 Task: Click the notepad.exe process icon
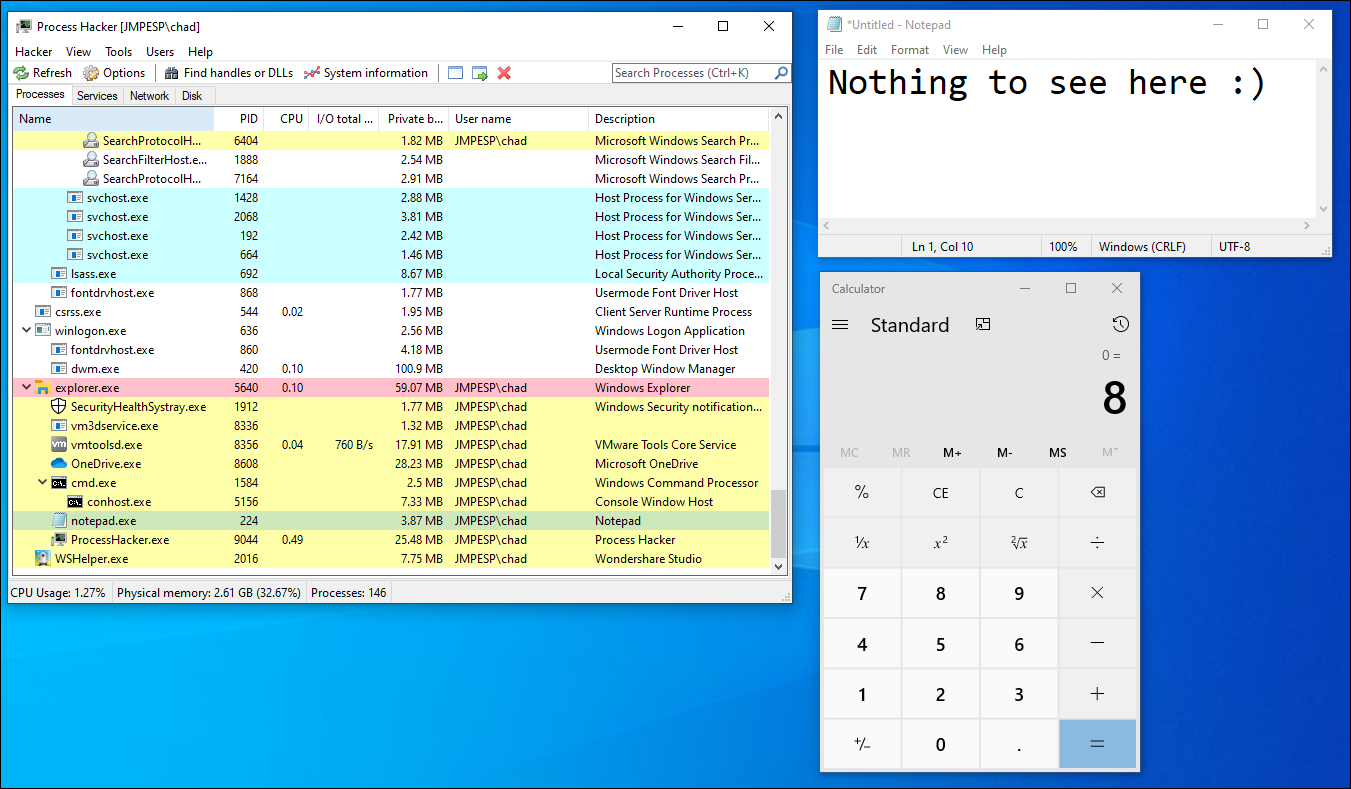point(59,521)
